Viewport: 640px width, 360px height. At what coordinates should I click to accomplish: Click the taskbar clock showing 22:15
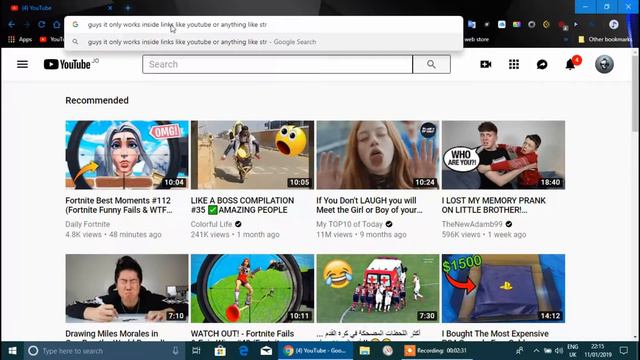click(x=598, y=351)
